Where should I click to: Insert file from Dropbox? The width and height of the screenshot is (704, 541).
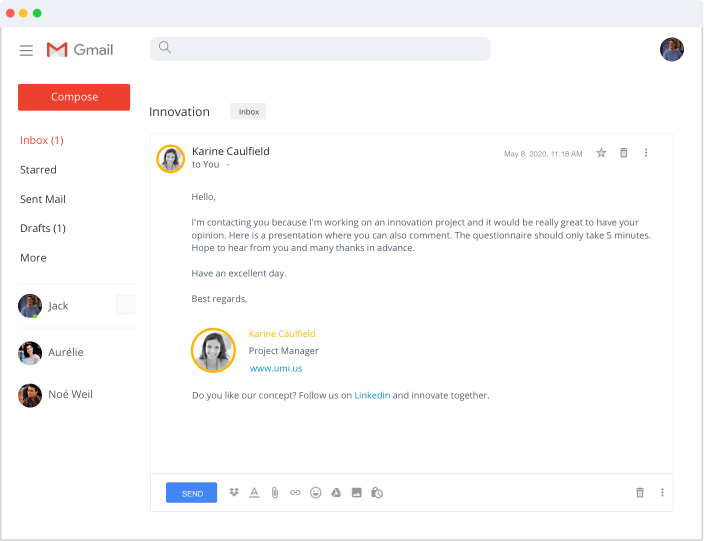pos(234,493)
